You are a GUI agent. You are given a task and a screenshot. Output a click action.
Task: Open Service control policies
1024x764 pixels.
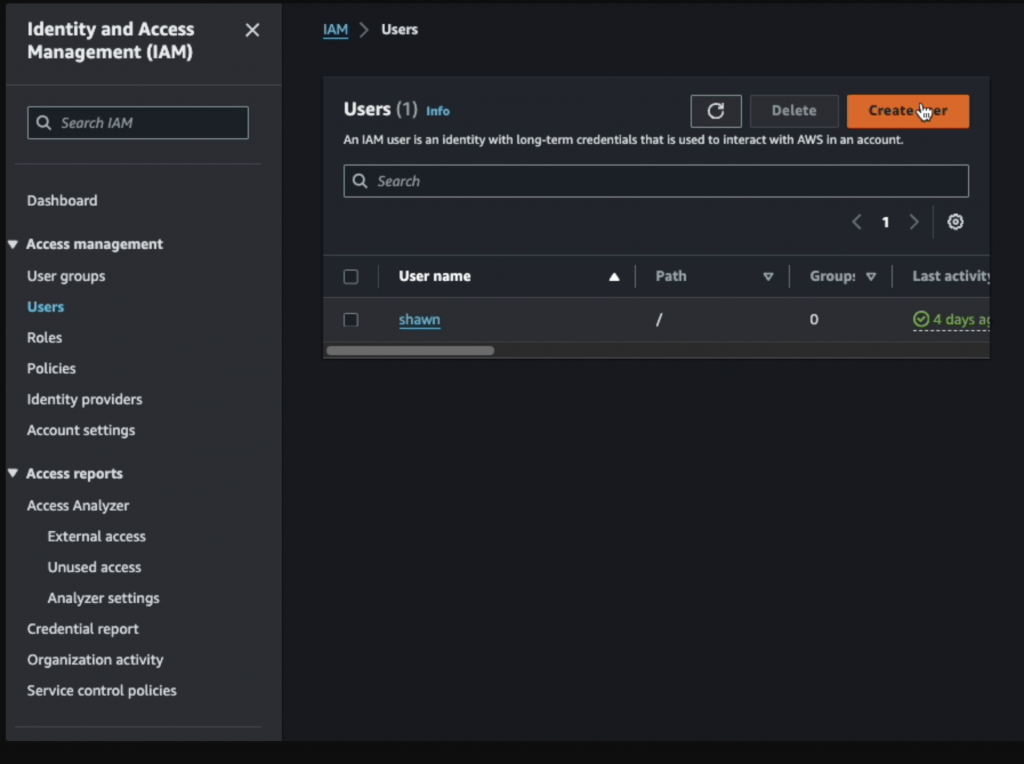tap(102, 690)
